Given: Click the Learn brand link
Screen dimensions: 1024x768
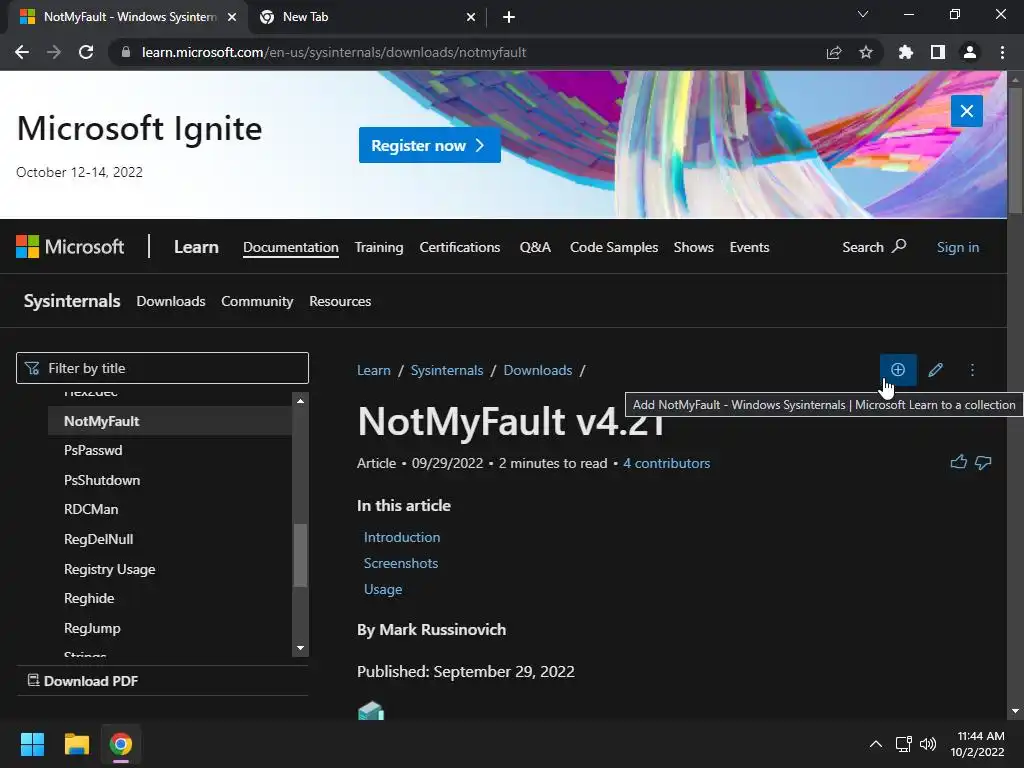Looking at the screenshot, I should (x=196, y=247).
